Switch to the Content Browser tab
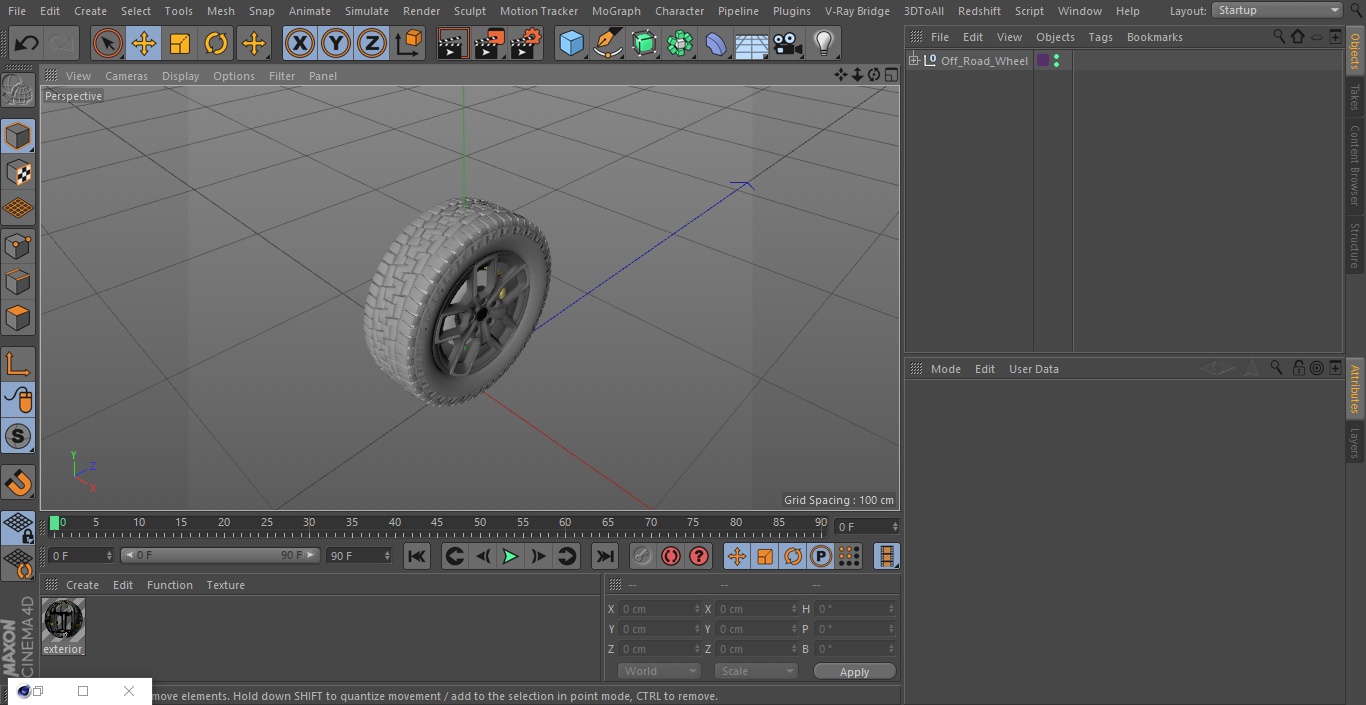 click(1355, 165)
